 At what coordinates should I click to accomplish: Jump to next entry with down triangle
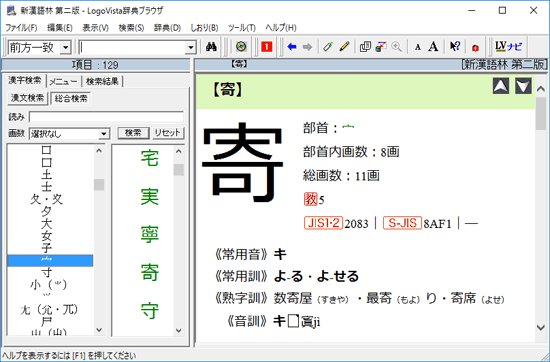coord(523,86)
